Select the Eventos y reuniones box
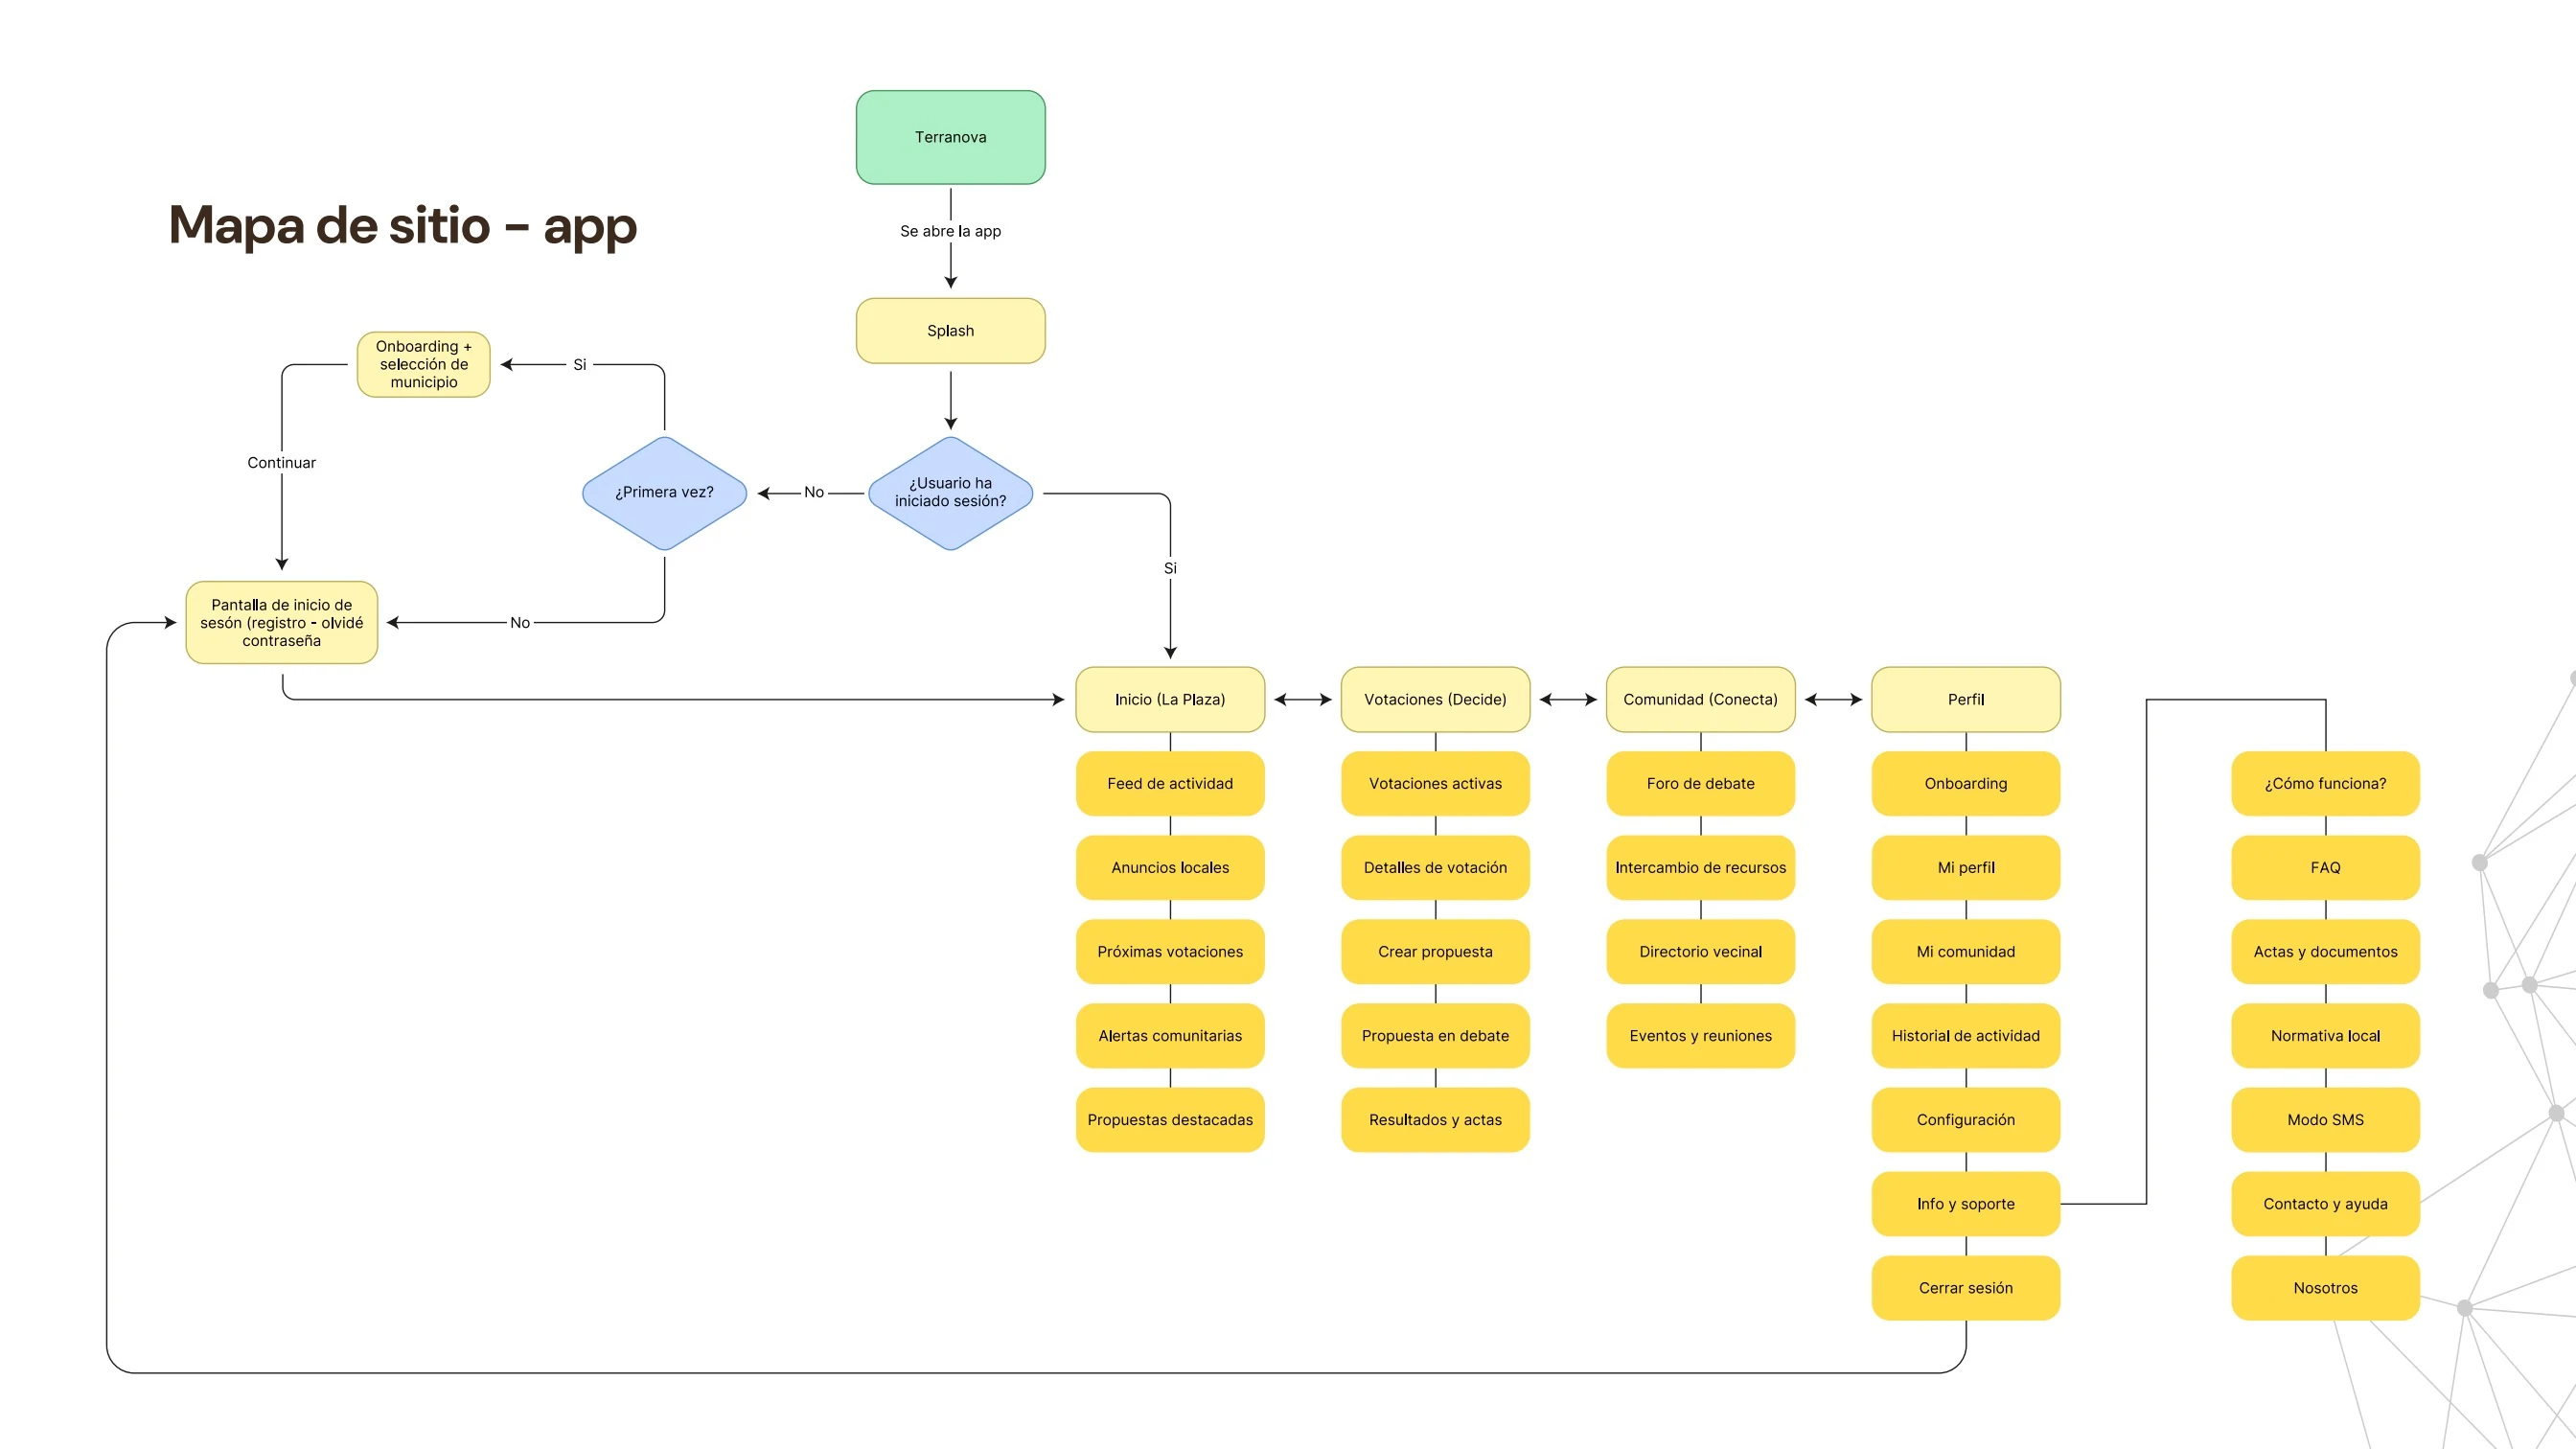The height and width of the screenshot is (1449, 2576). [1700, 1035]
